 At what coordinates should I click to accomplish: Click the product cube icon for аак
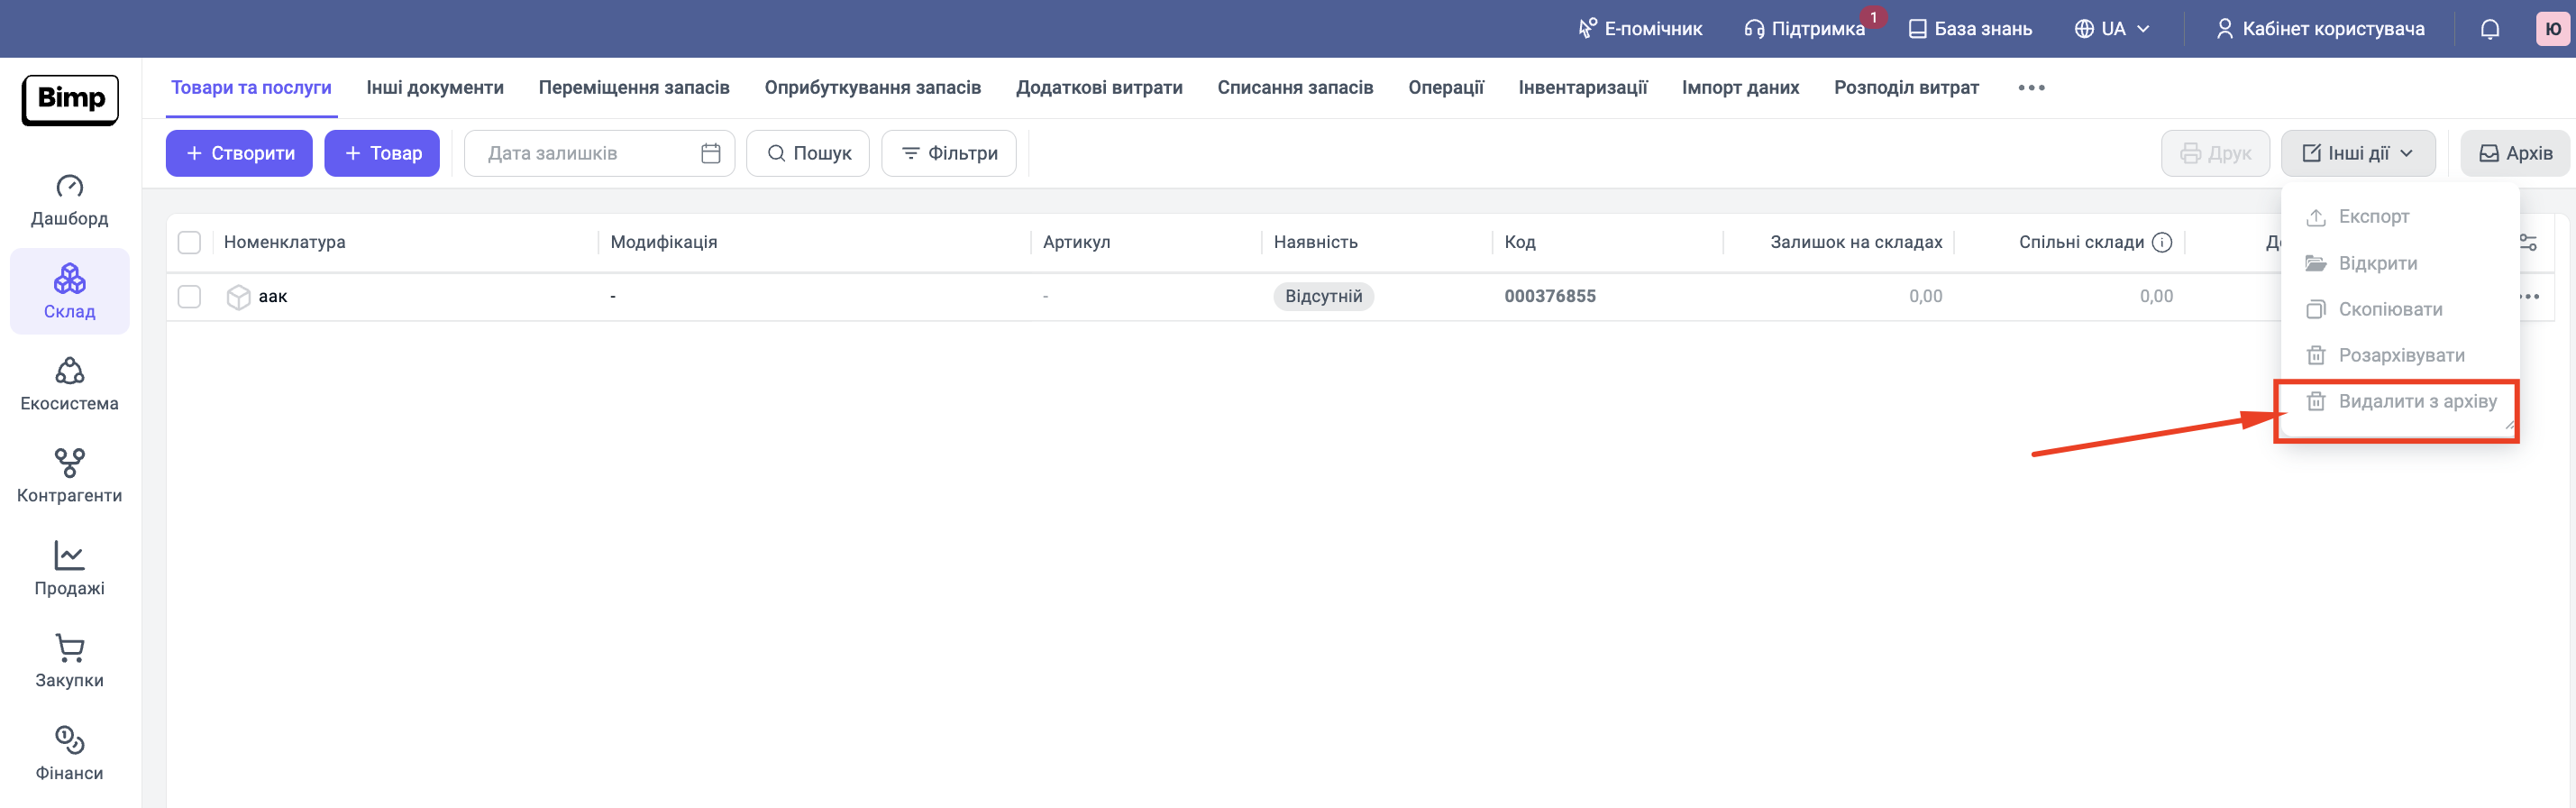(x=238, y=297)
